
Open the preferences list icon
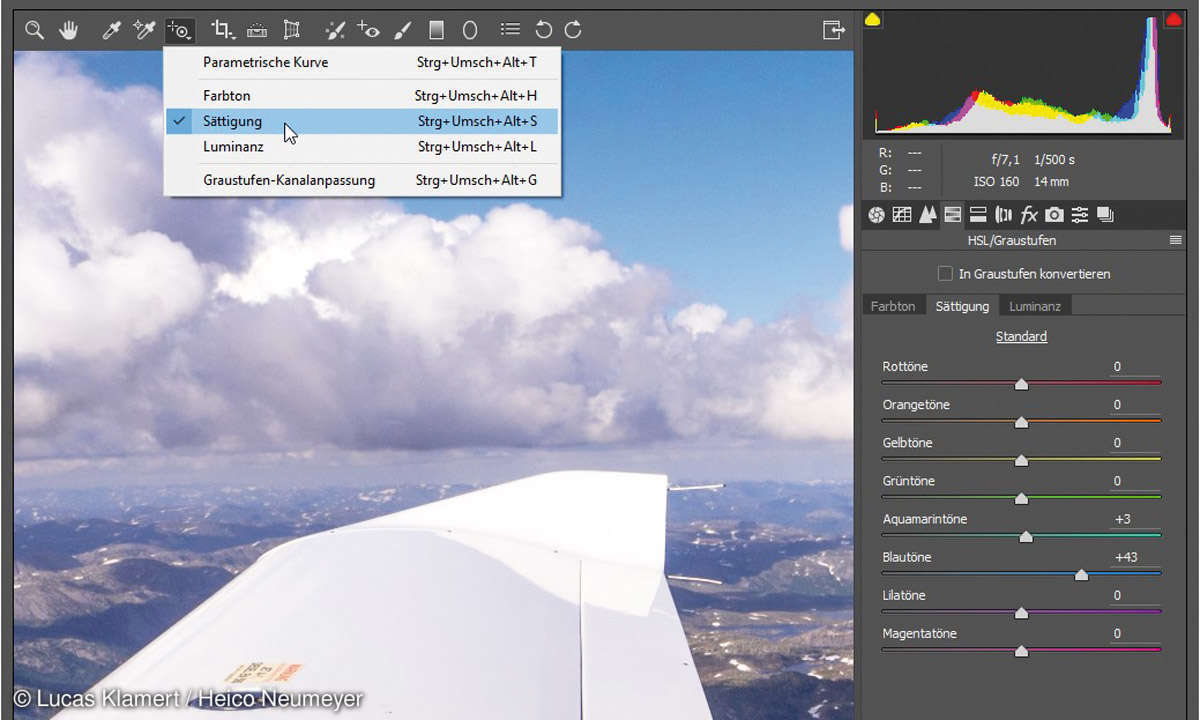coord(511,30)
